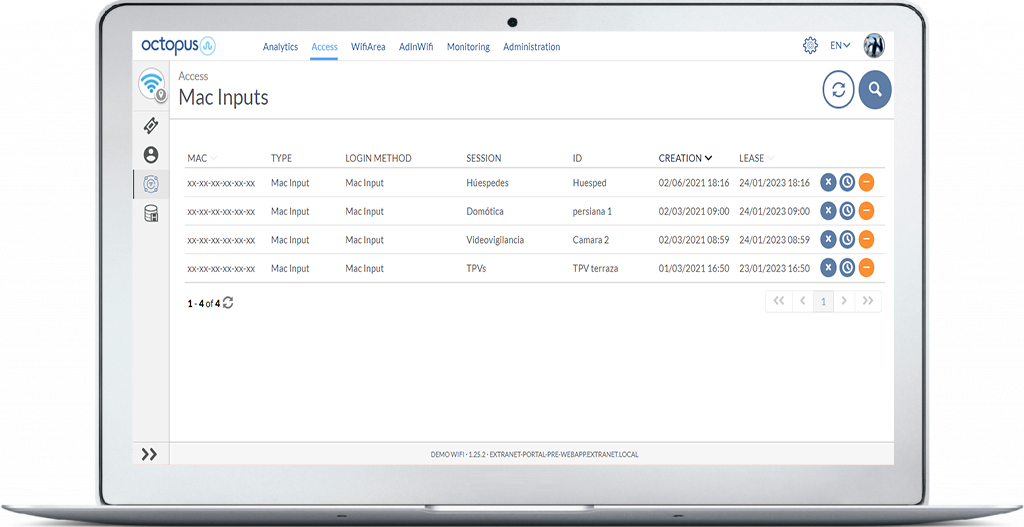Viewport: 1024px width, 527px height.
Task: Click the 1 - 4 of 4 record count
Action: pyautogui.click(x=204, y=304)
